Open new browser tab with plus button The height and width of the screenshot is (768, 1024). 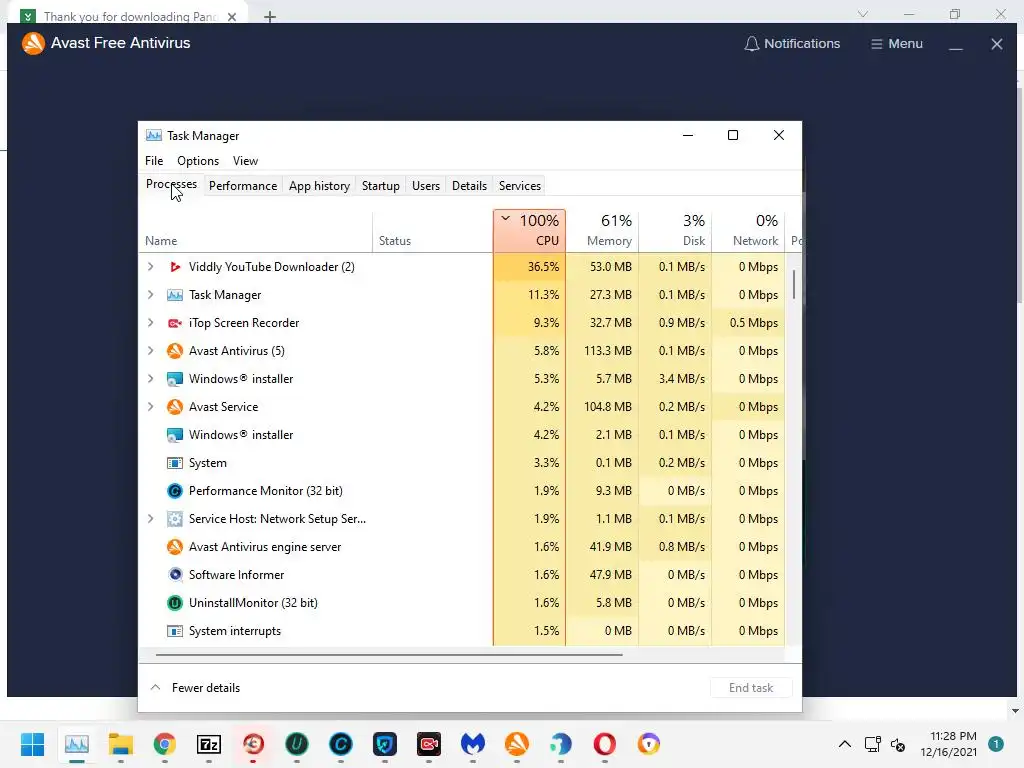[270, 17]
